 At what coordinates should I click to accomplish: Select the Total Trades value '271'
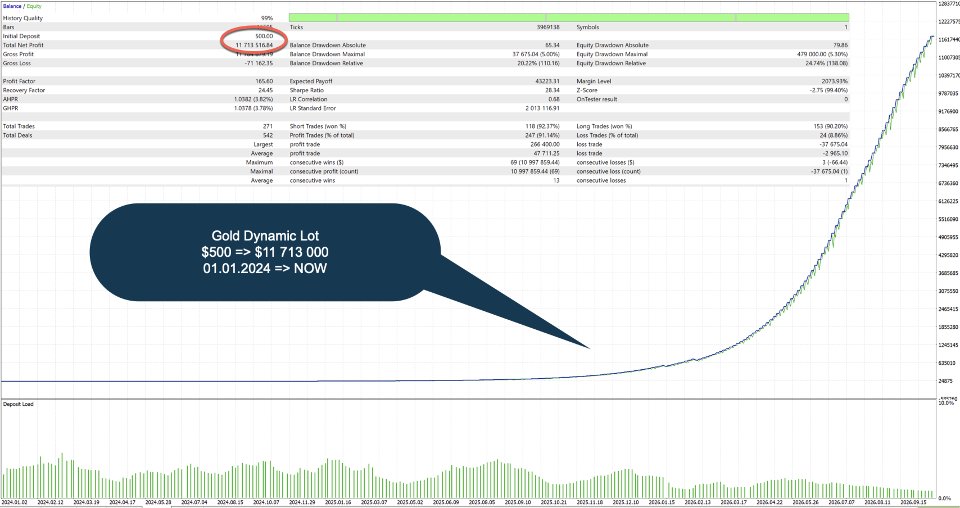[268, 126]
